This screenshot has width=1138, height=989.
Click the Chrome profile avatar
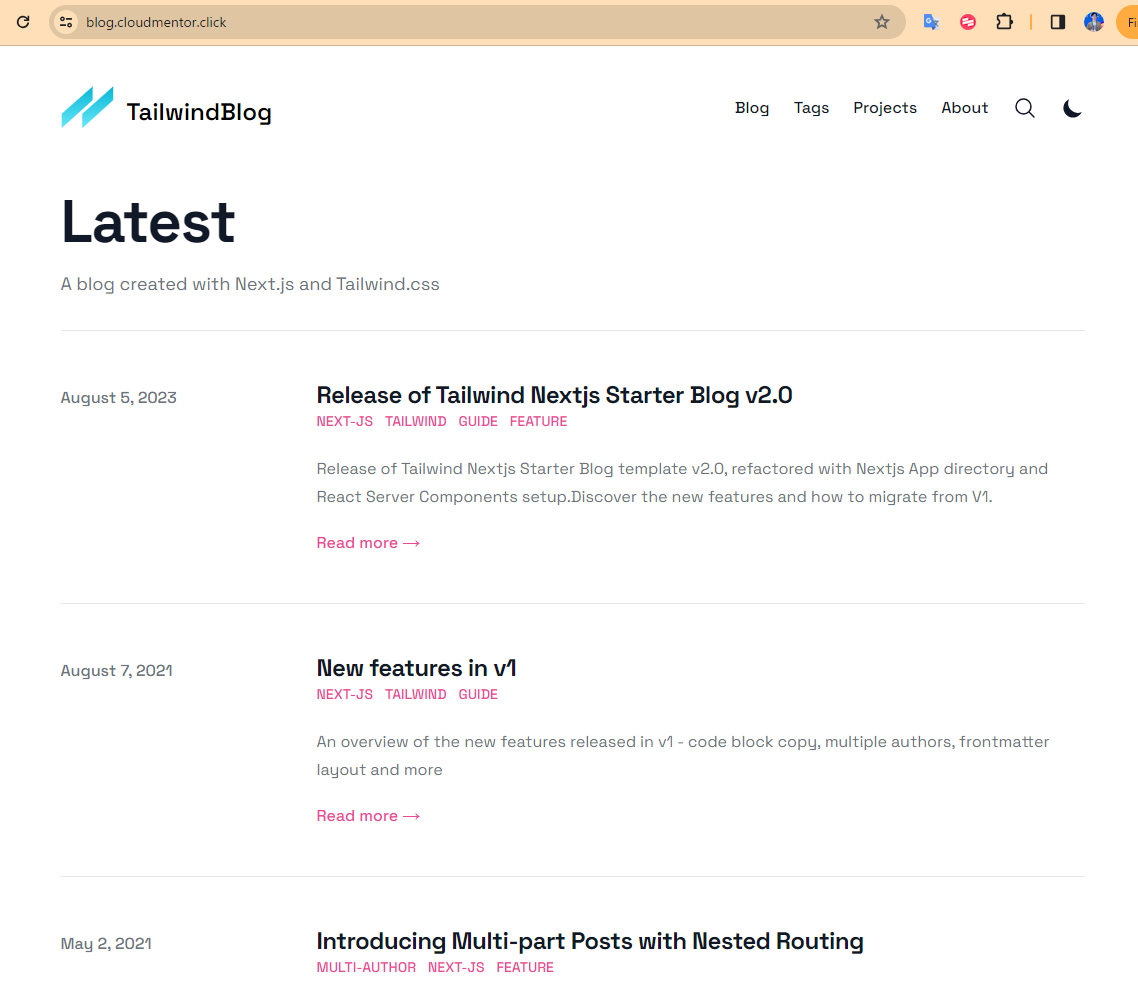click(x=1094, y=22)
